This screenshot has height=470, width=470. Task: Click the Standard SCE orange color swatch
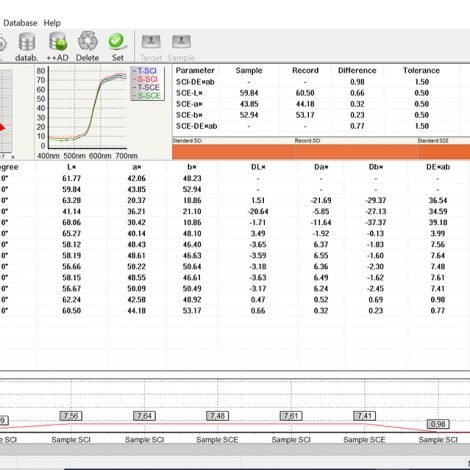click(x=444, y=152)
